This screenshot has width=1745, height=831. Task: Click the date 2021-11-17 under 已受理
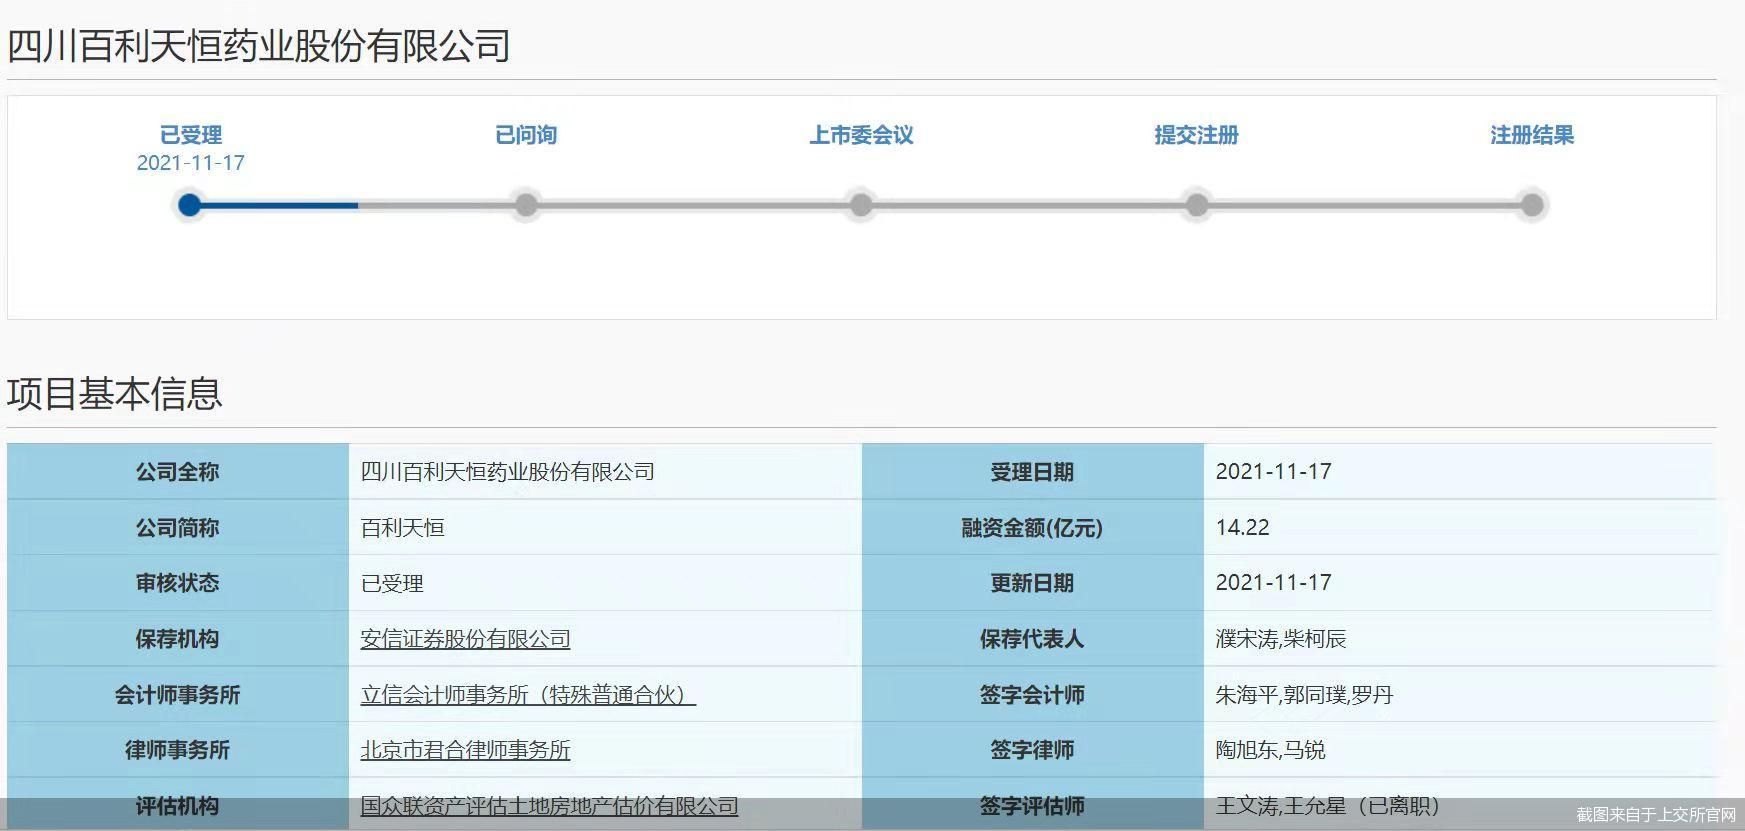point(191,163)
